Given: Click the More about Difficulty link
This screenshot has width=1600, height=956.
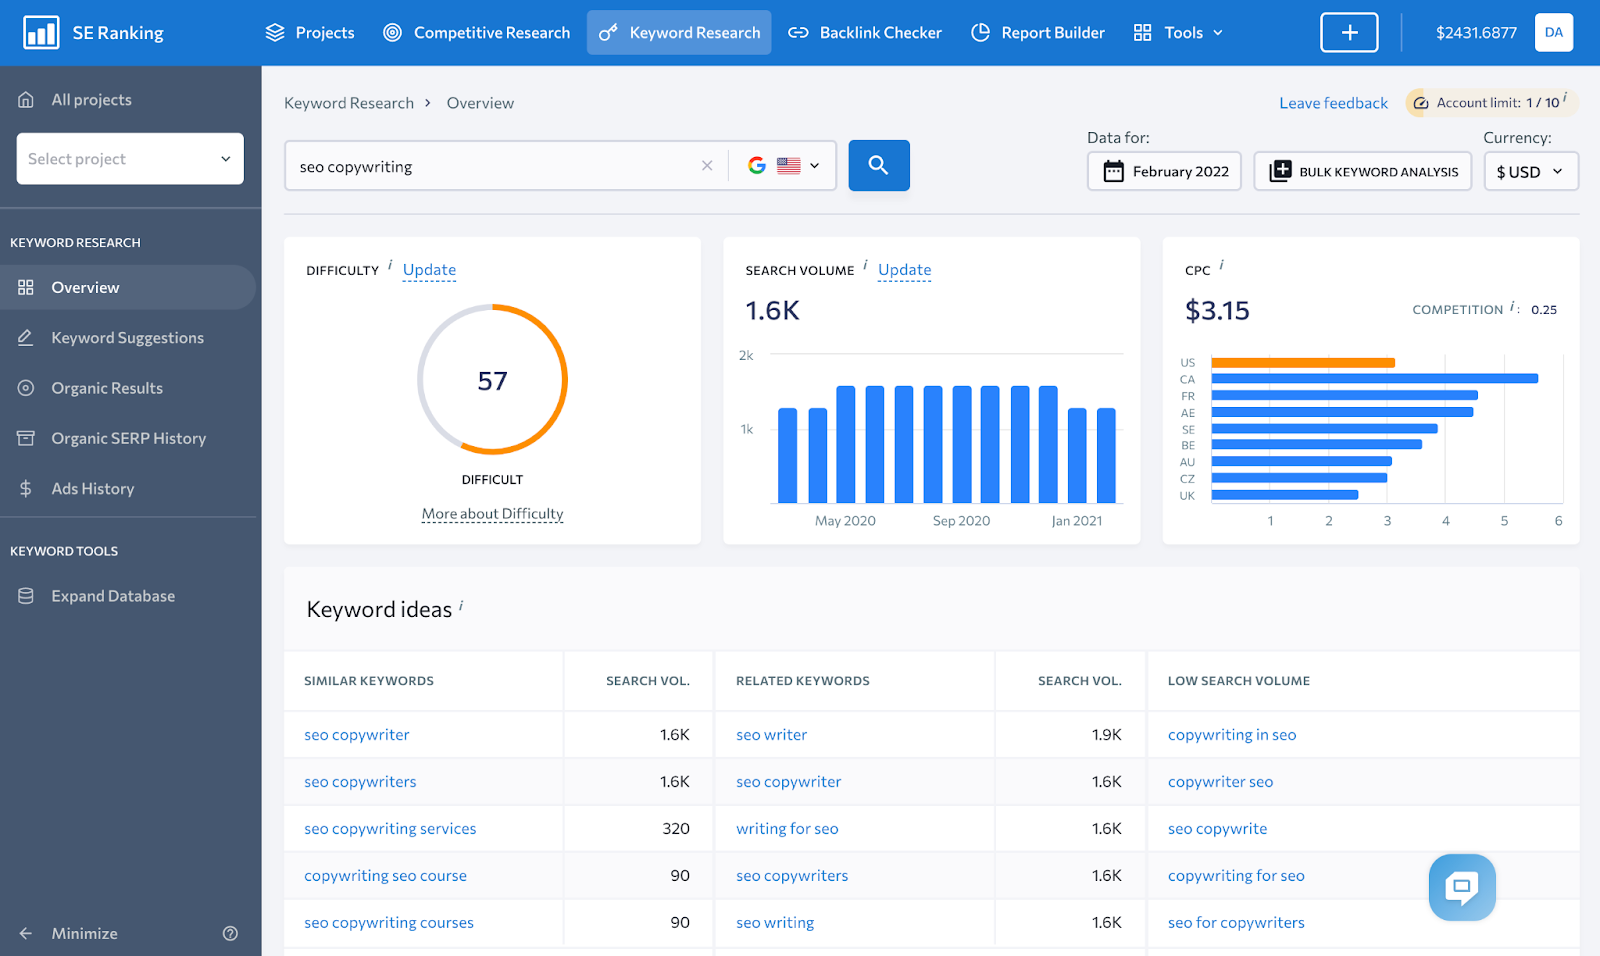Looking at the screenshot, I should click(x=492, y=514).
